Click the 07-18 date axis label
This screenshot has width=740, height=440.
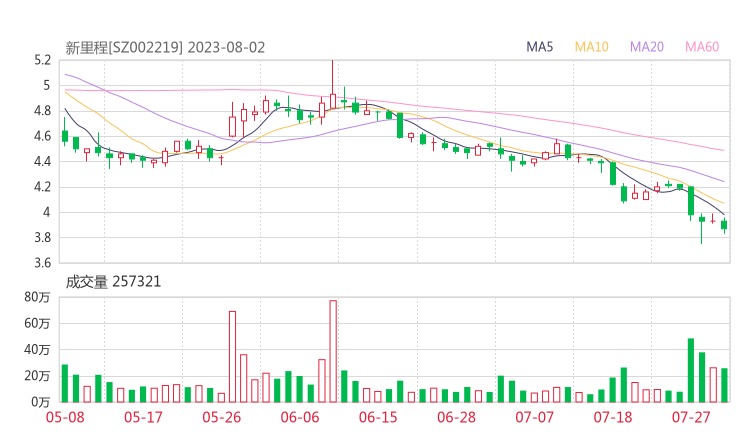[x=613, y=417]
